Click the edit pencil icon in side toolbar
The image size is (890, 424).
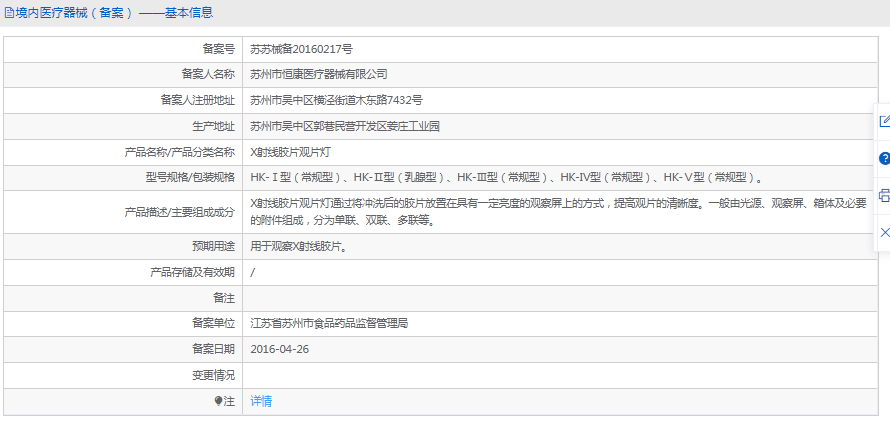tap(884, 121)
